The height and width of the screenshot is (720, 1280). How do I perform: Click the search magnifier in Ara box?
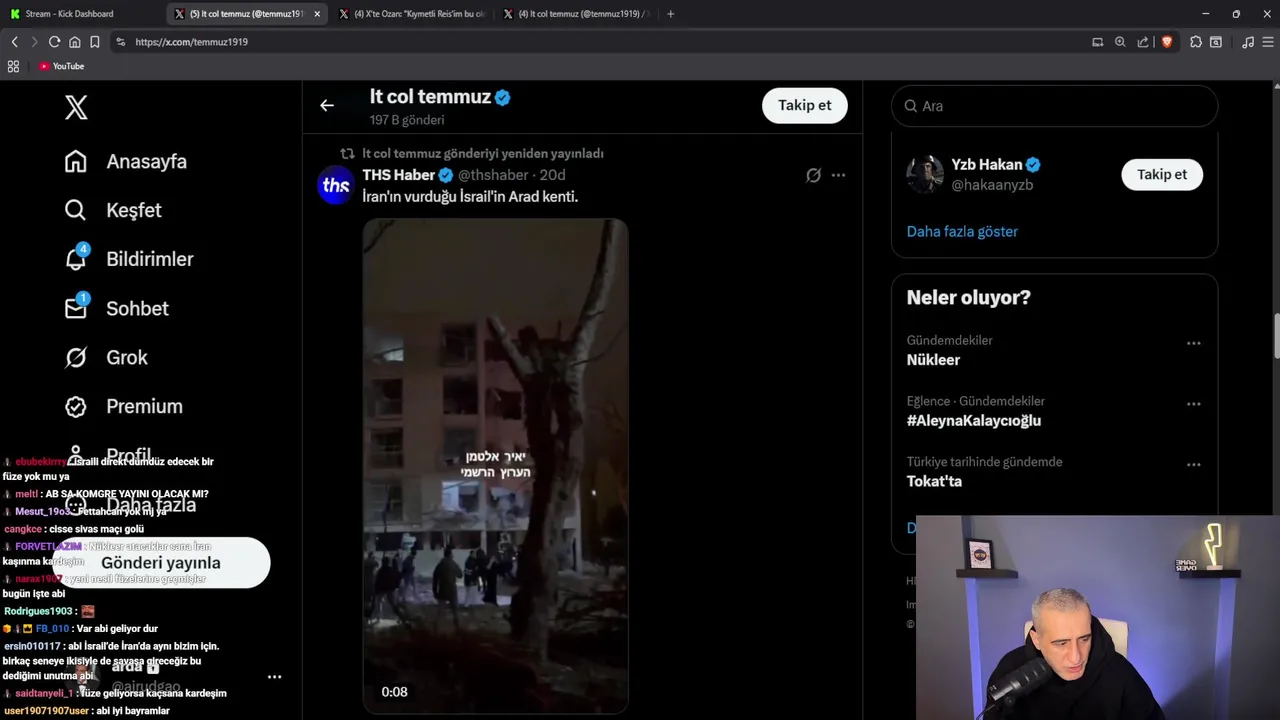coord(911,106)
